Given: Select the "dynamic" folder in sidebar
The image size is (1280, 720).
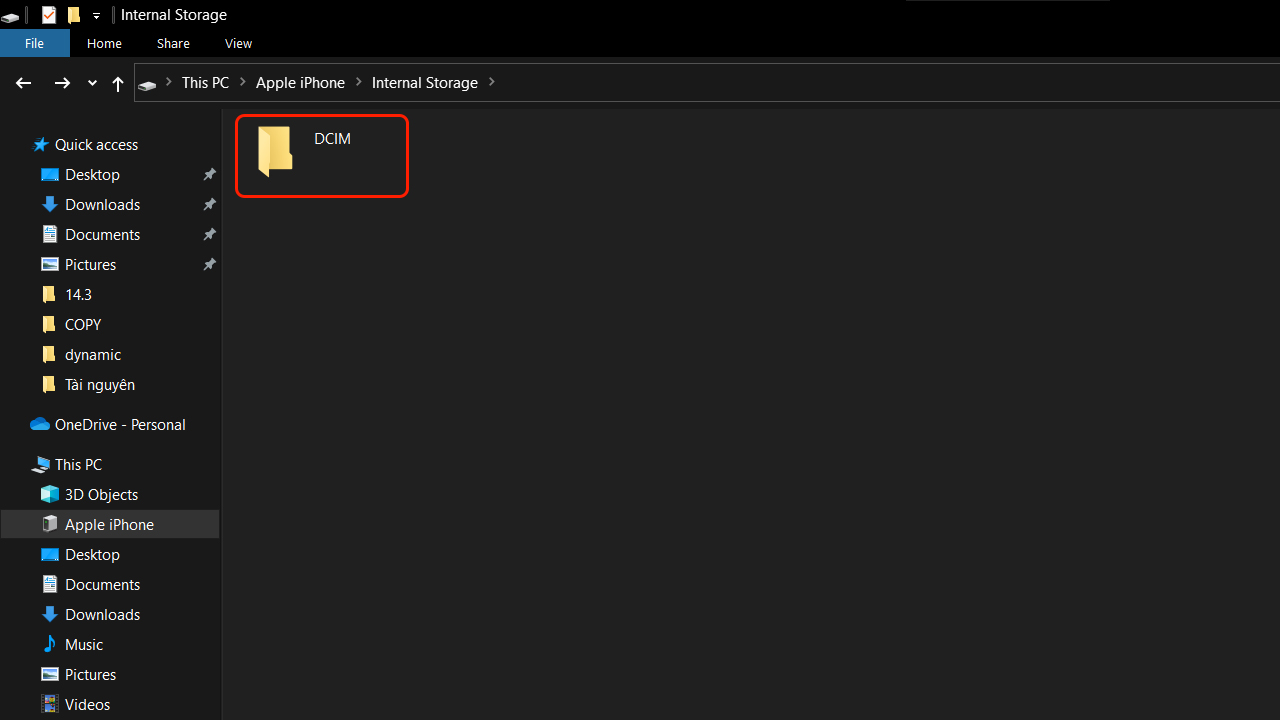Looking at the screenshot, I should click(93, 355).
